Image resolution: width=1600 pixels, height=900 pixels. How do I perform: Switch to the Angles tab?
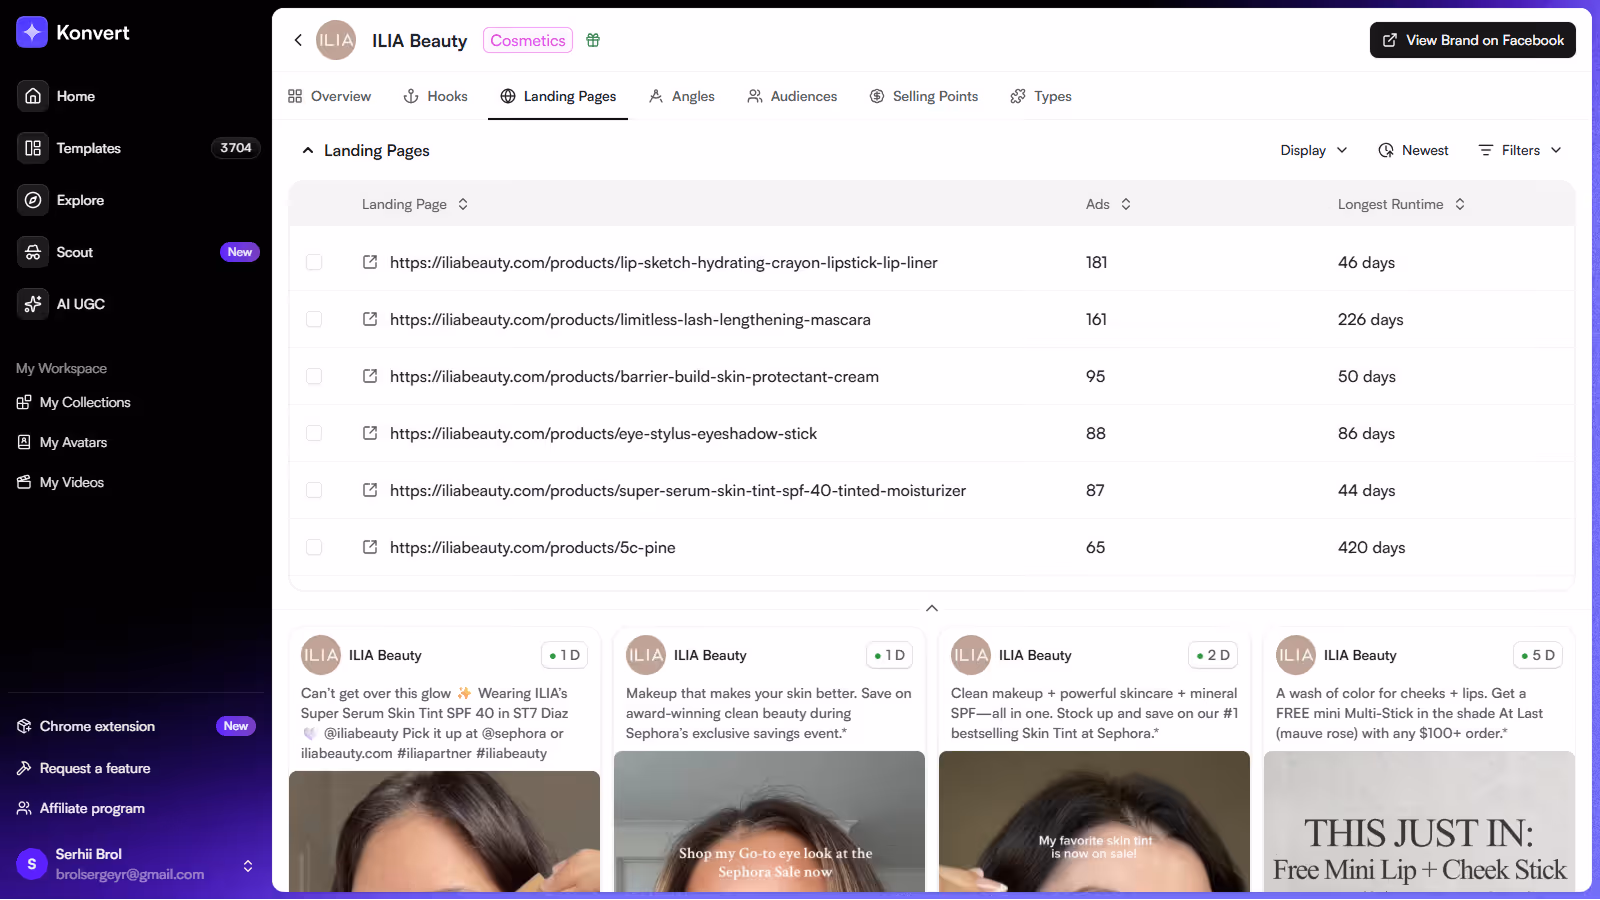coord(681,96)
